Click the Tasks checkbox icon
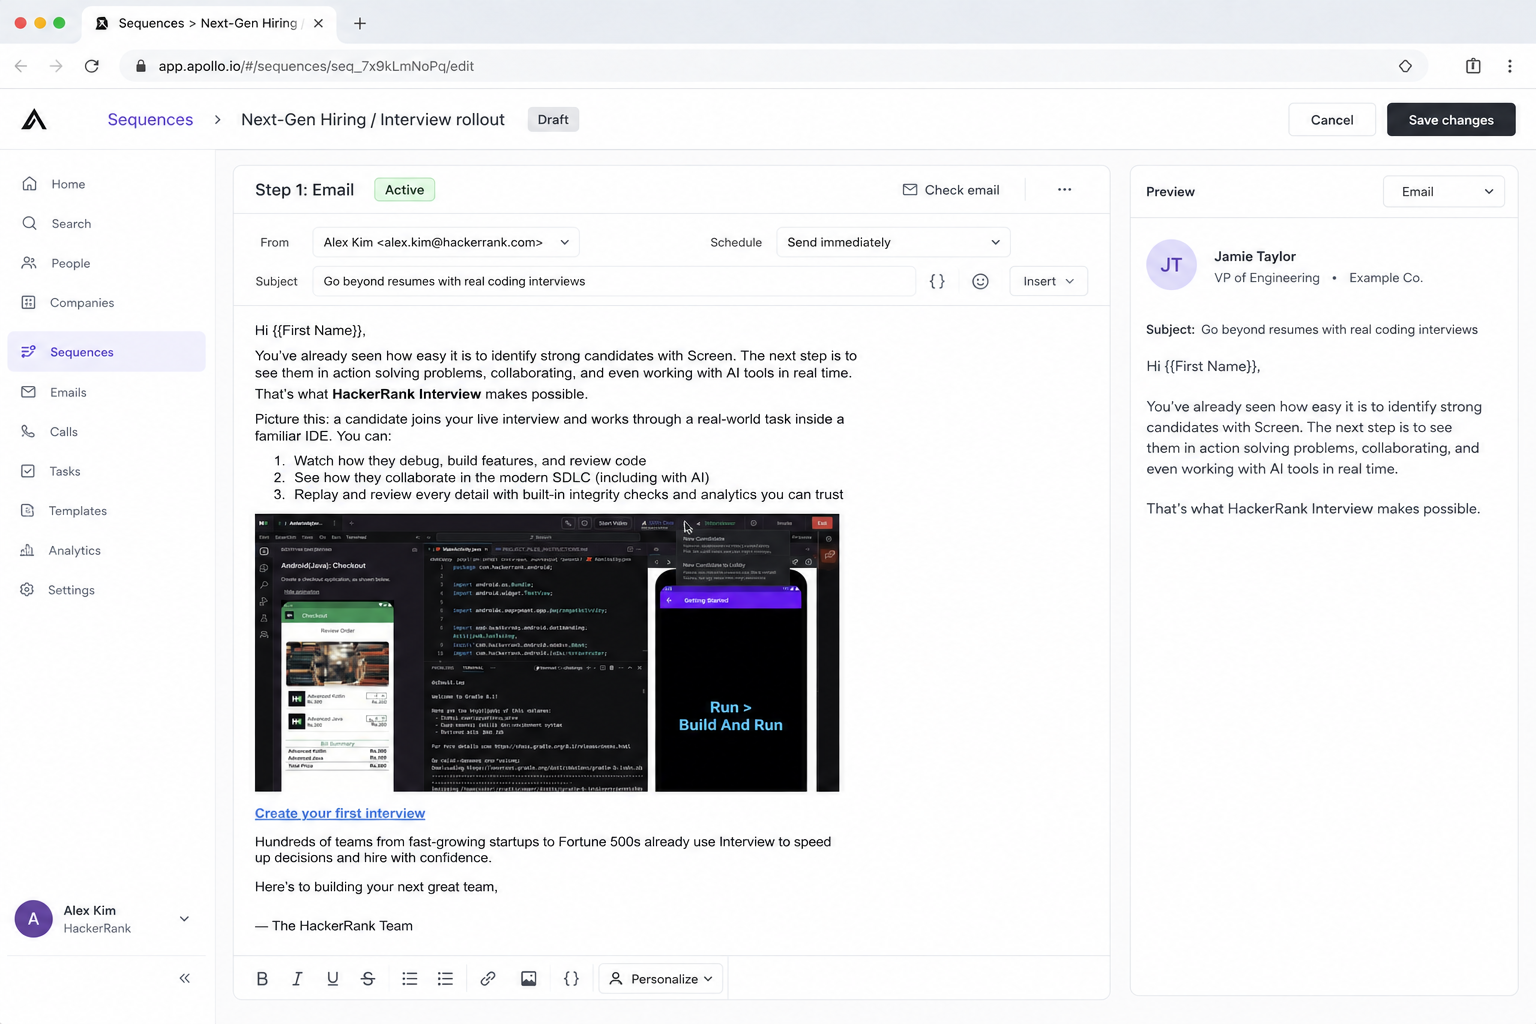Screen dimensions: 1536x1024 [x=28, y=471]
